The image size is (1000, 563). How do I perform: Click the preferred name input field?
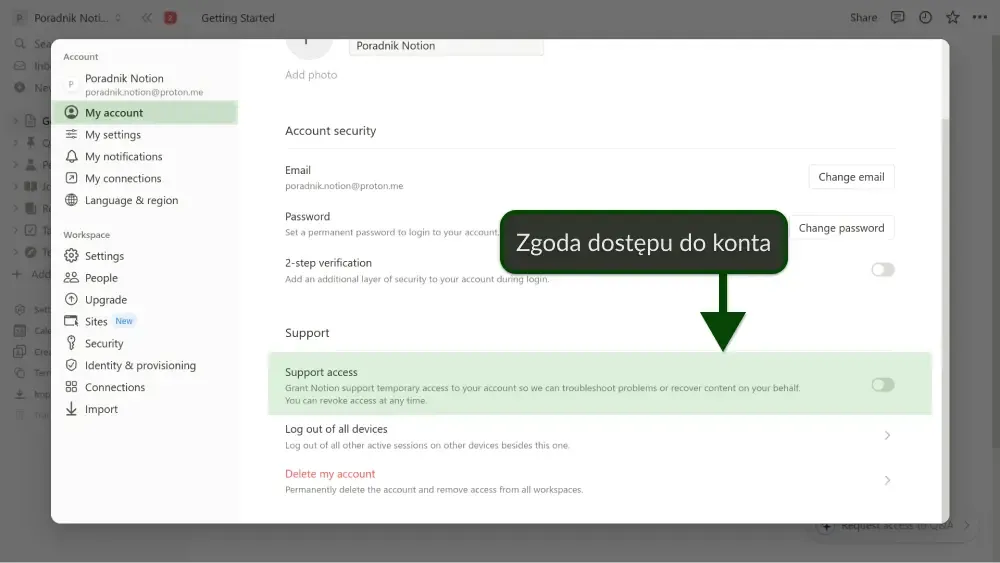[446, 46]
